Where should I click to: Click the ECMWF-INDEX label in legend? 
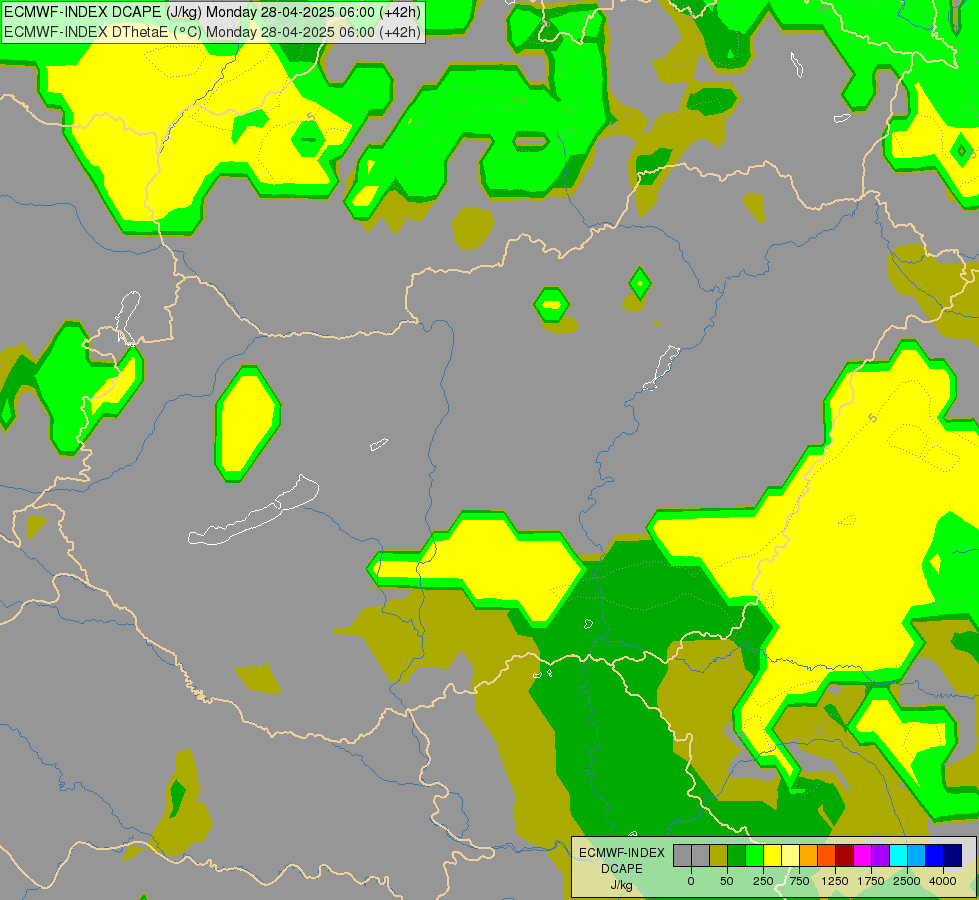(622, 853)
